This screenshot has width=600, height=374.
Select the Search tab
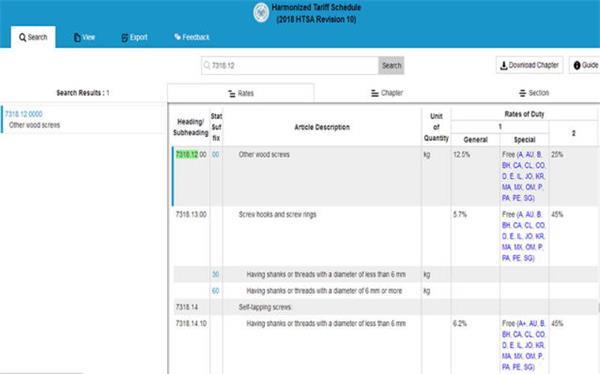(x=33, y=37)
